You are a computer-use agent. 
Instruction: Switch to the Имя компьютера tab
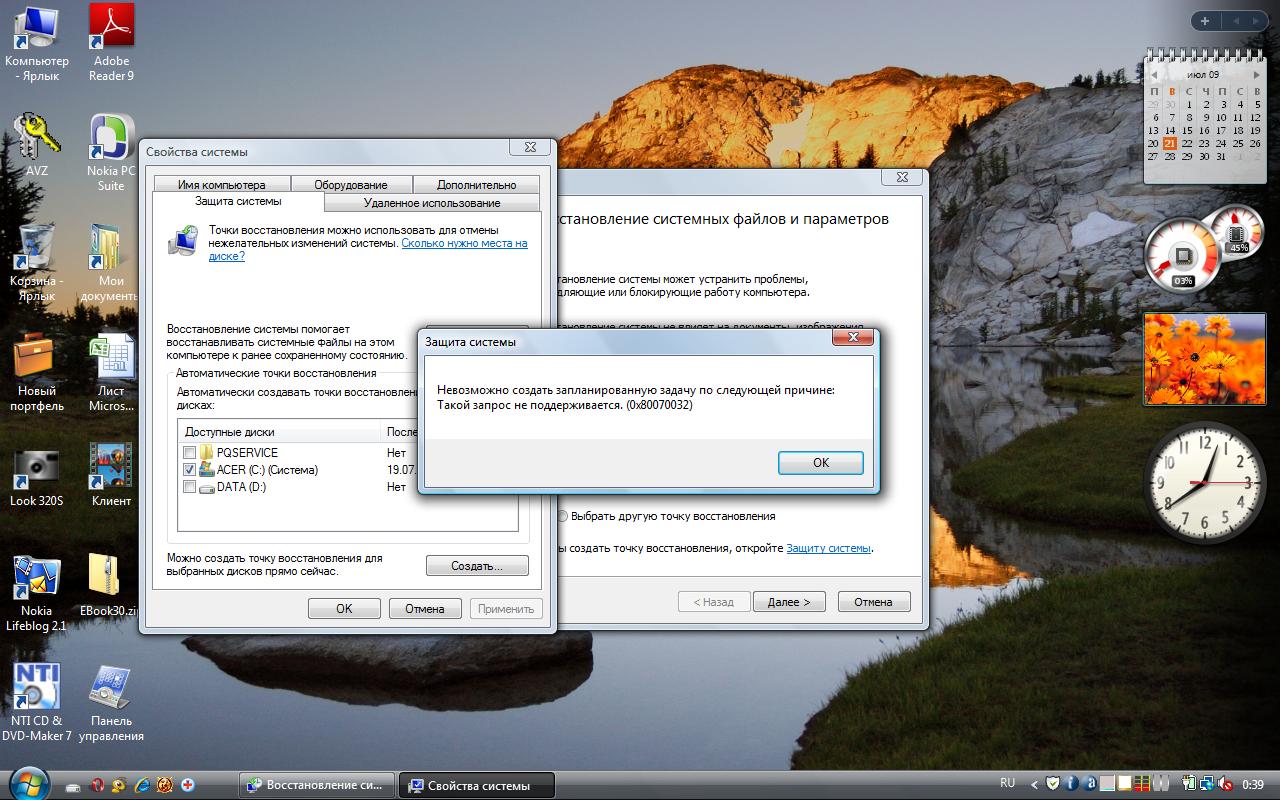point(222,184)
